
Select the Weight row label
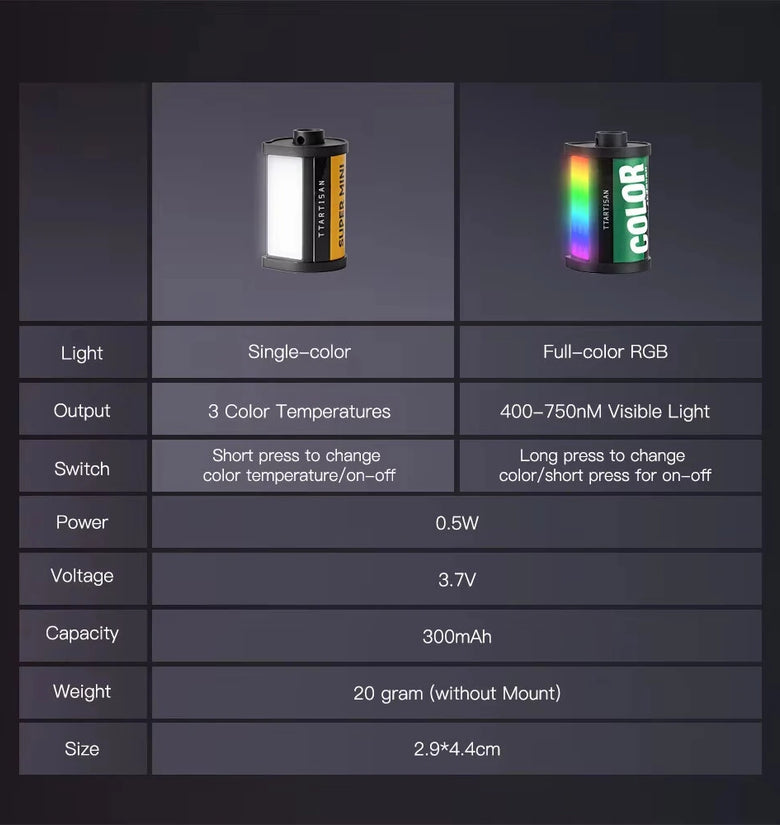(82, 691)
